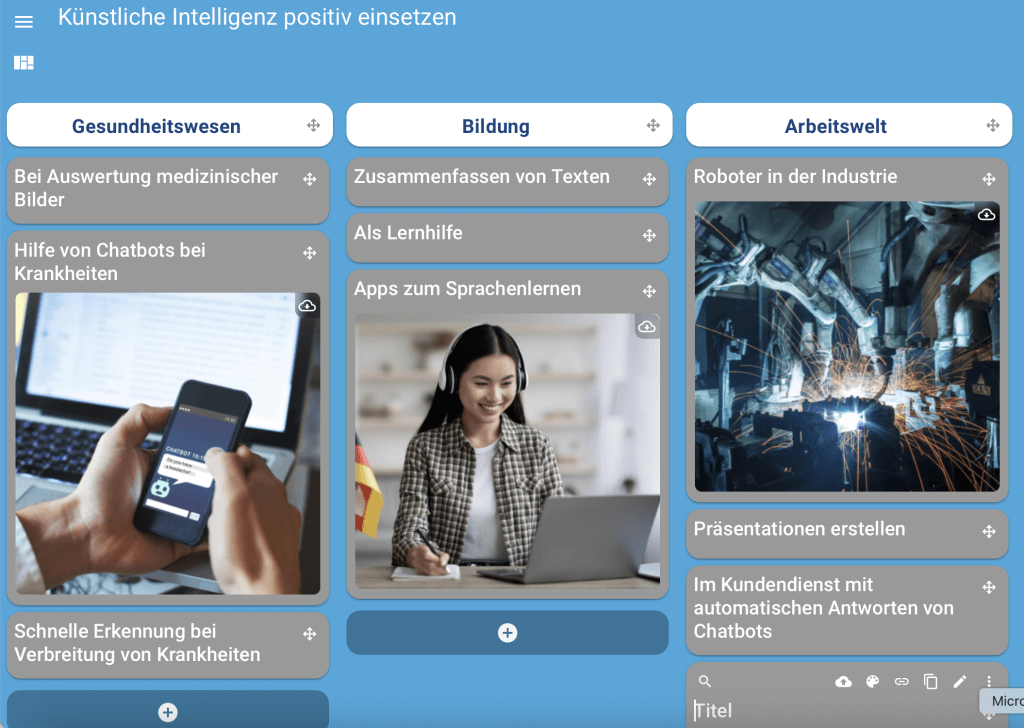Click move handle of 'Im Kundendienst' card
1024x728 pixels.
pos(989,588)
